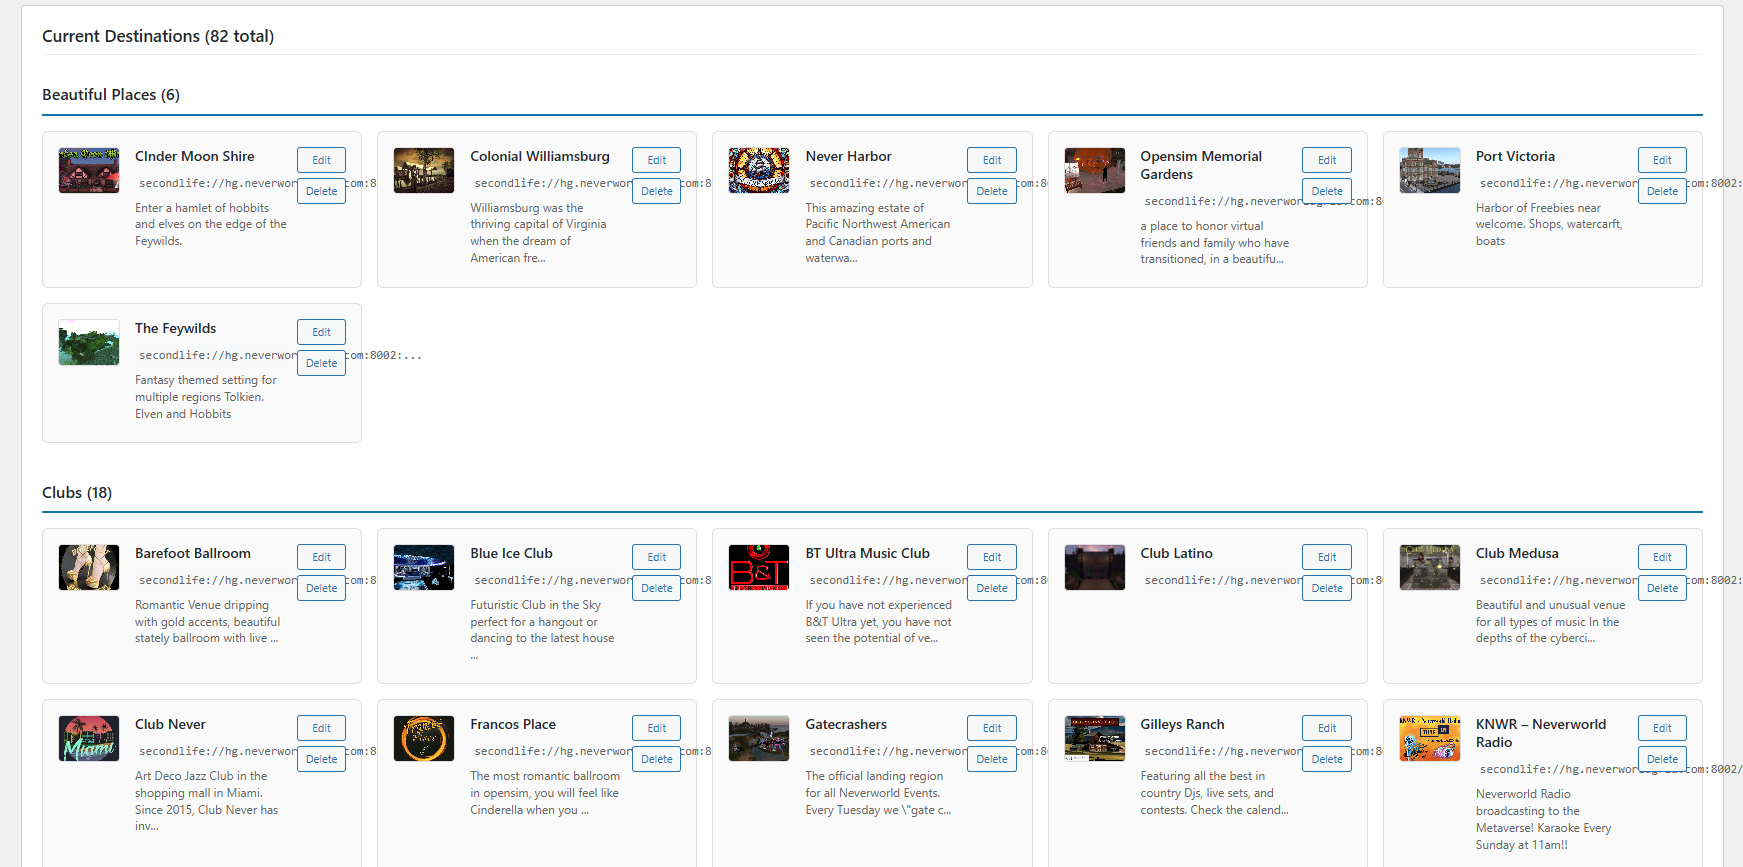
Task: Click the Clubs (18) section heading
Action: (x=77, y=492)
